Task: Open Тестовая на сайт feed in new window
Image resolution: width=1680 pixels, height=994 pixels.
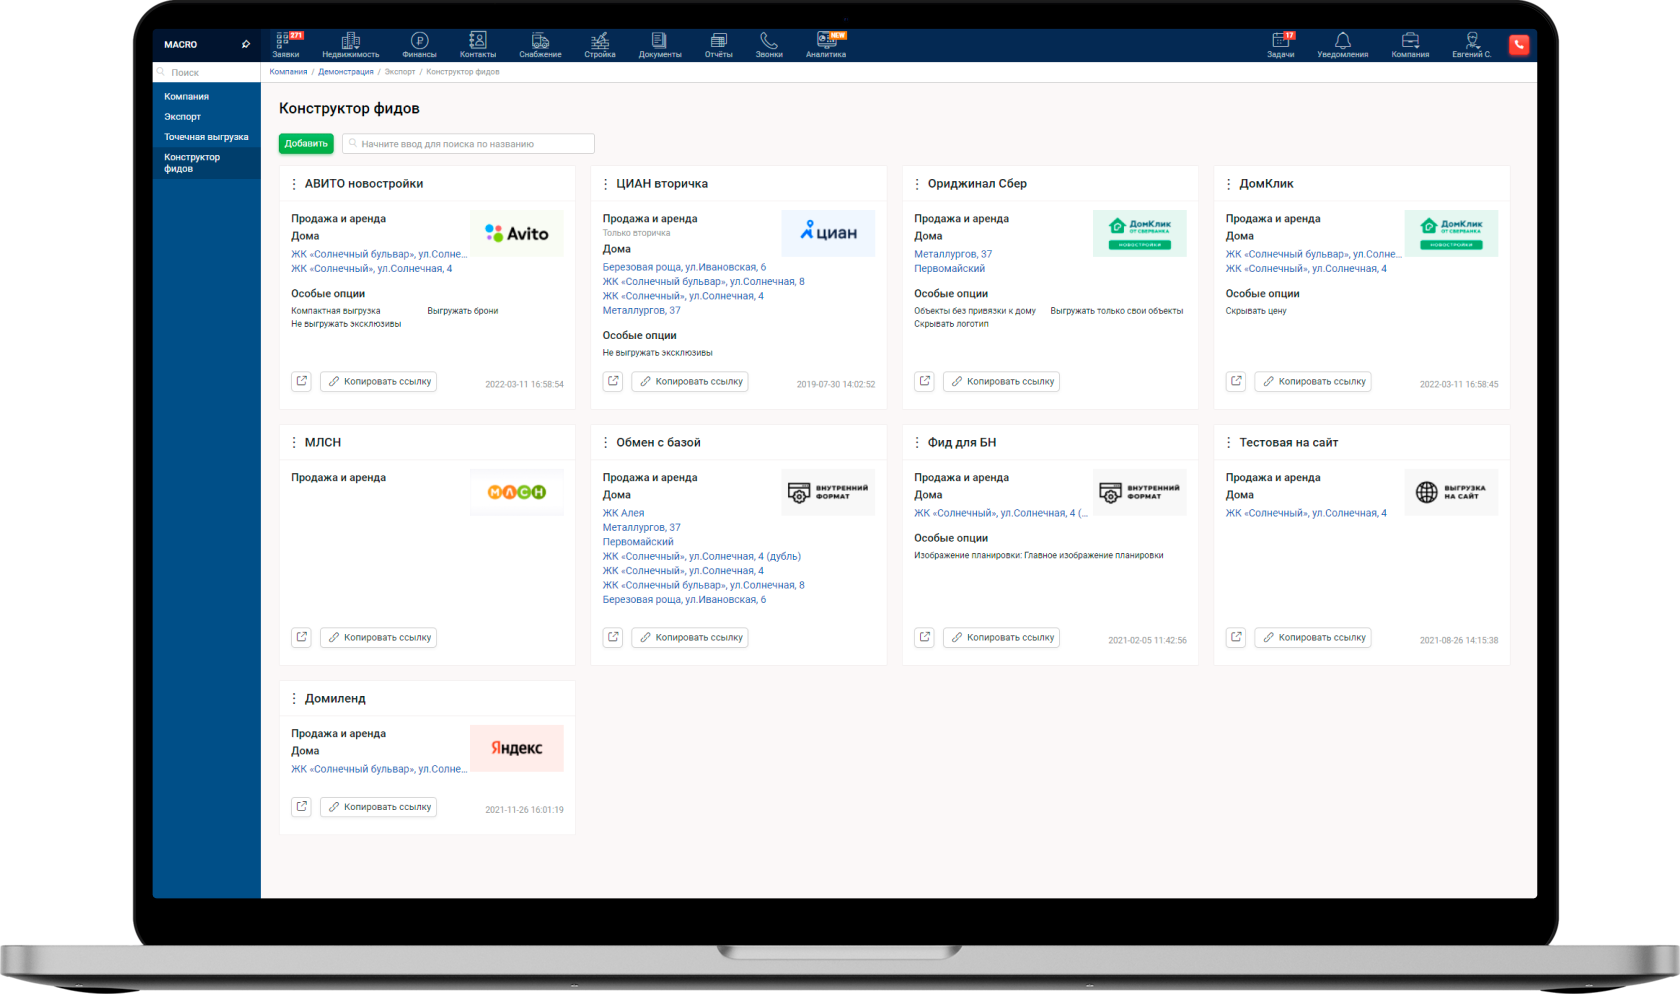Action: [1236, 637]
